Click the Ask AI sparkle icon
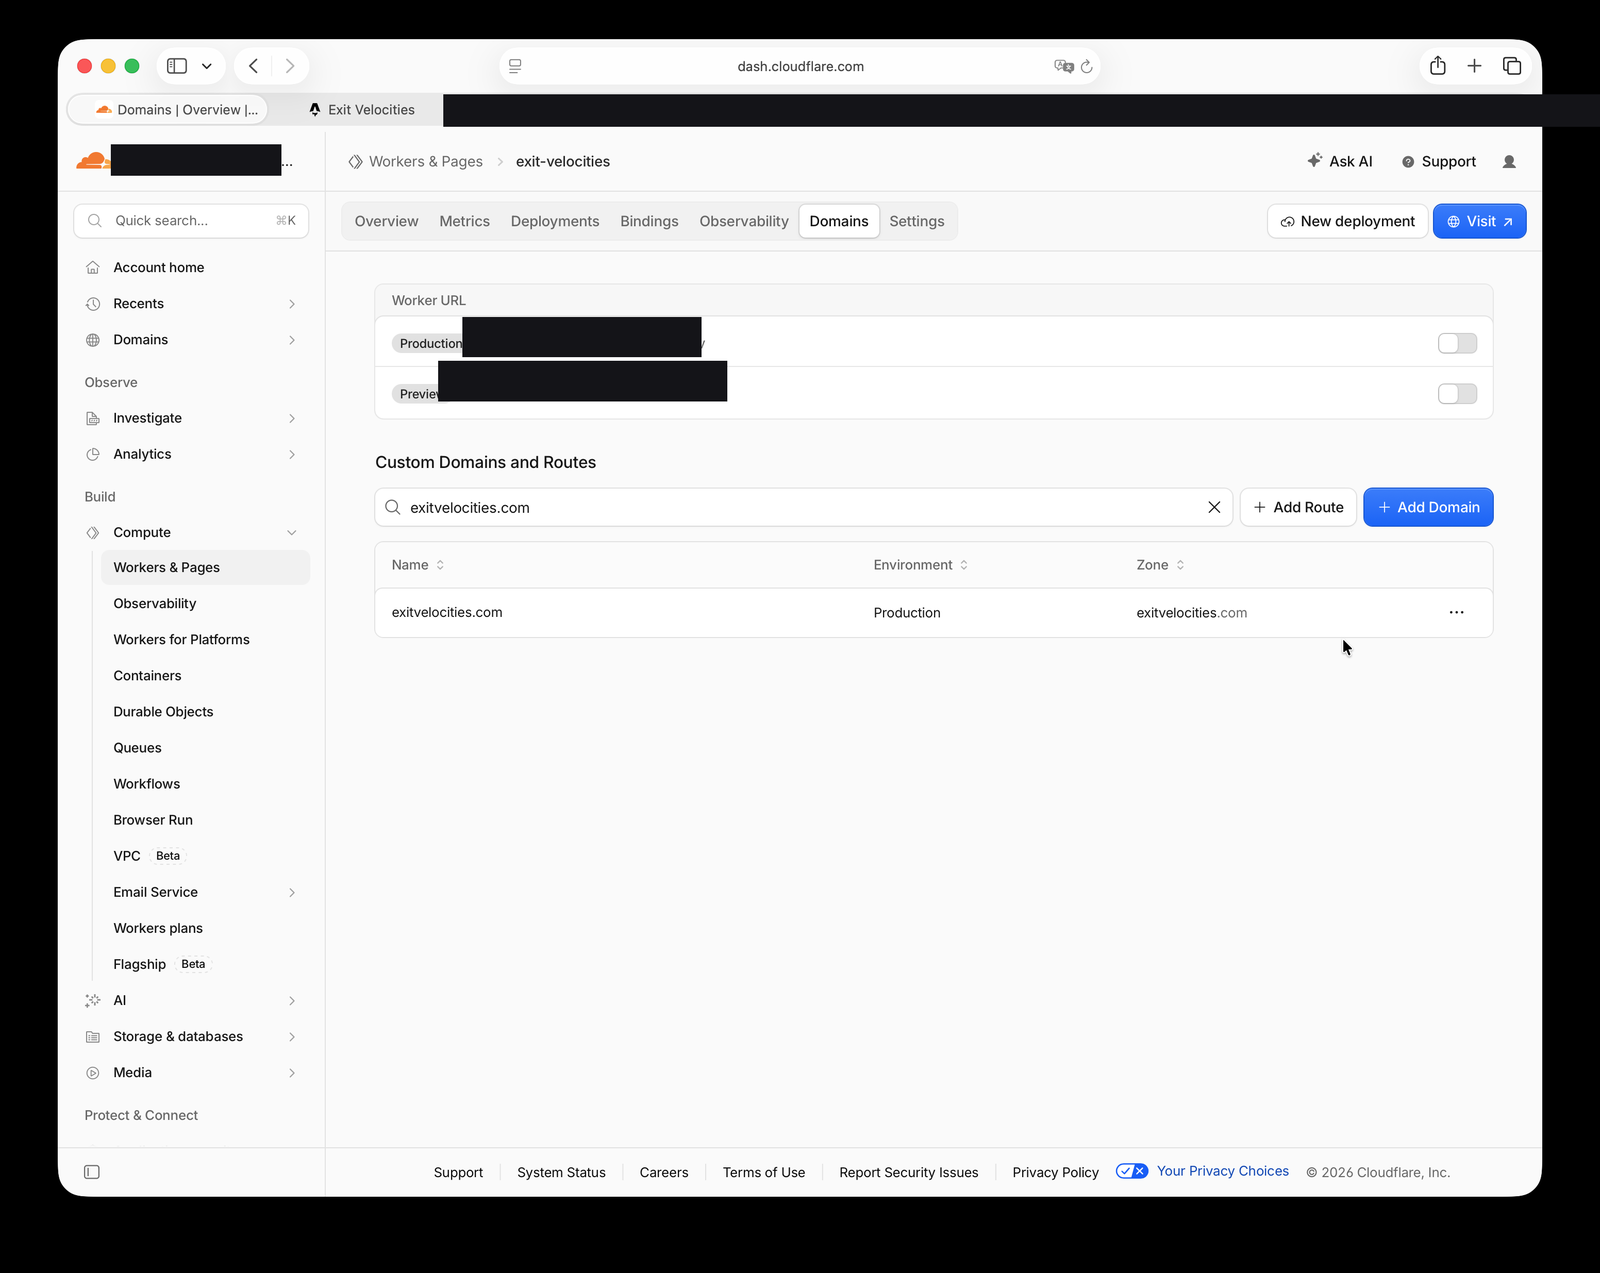The image size is (1600, 1273). pos(1315,160)
